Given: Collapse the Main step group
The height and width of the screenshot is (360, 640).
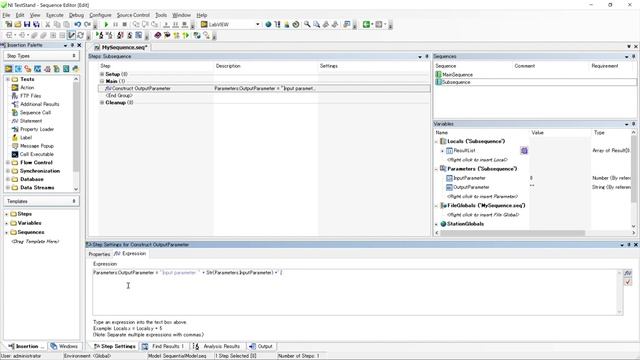Looking at the screenshot, I should (x=102, y=81).
